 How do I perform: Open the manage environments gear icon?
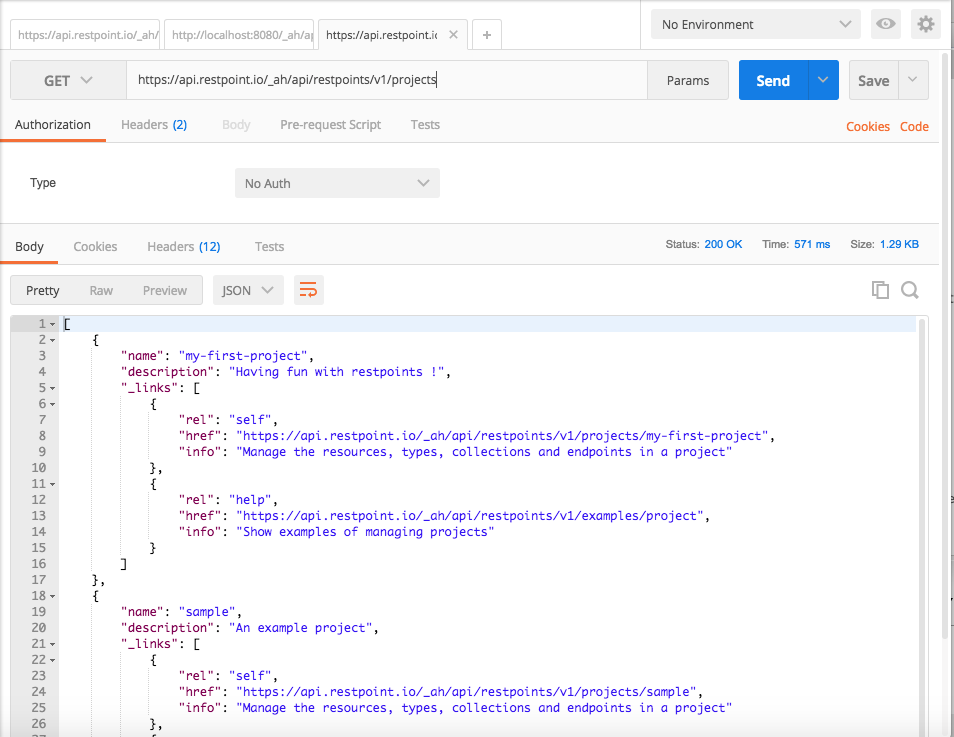(925, 24)
